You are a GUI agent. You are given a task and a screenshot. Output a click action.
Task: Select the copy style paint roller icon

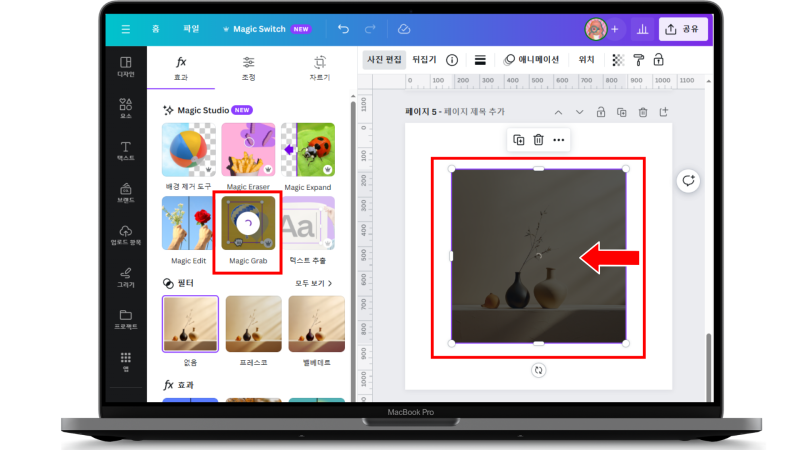(639, 60)
